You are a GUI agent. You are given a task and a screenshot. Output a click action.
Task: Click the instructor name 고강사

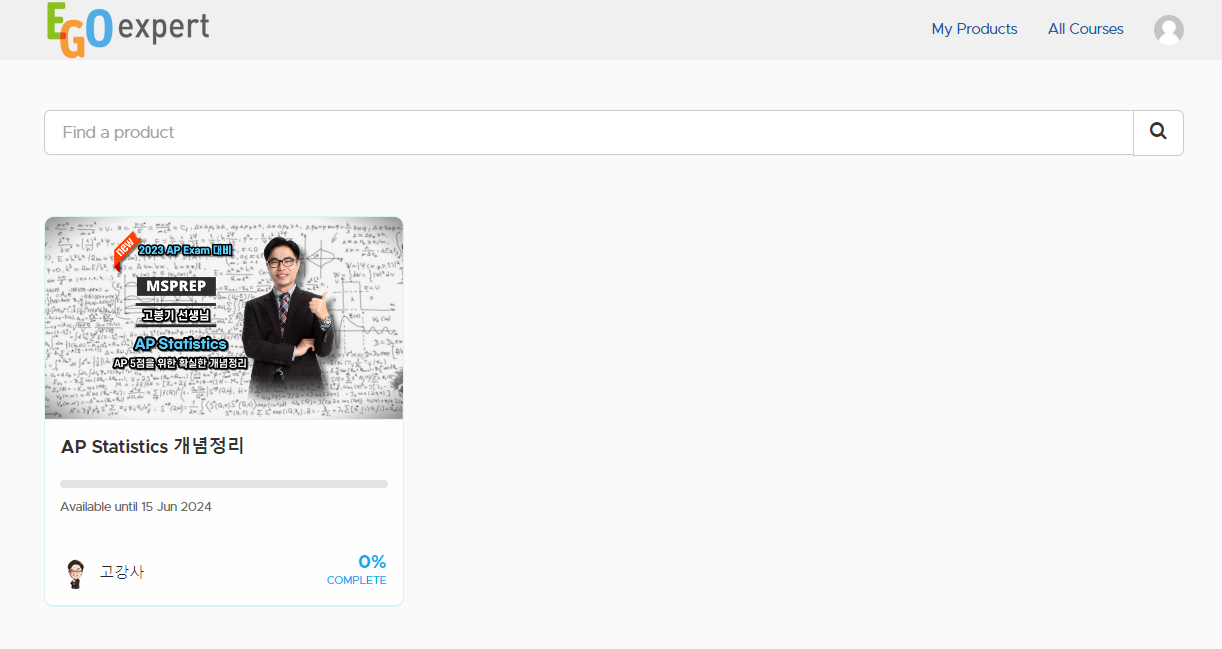122,573
